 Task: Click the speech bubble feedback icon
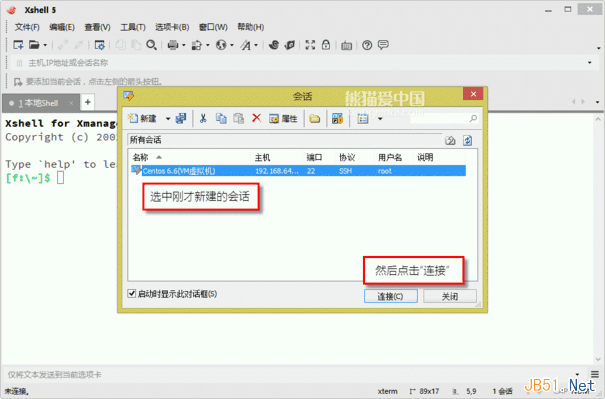[x=383, y=45]
